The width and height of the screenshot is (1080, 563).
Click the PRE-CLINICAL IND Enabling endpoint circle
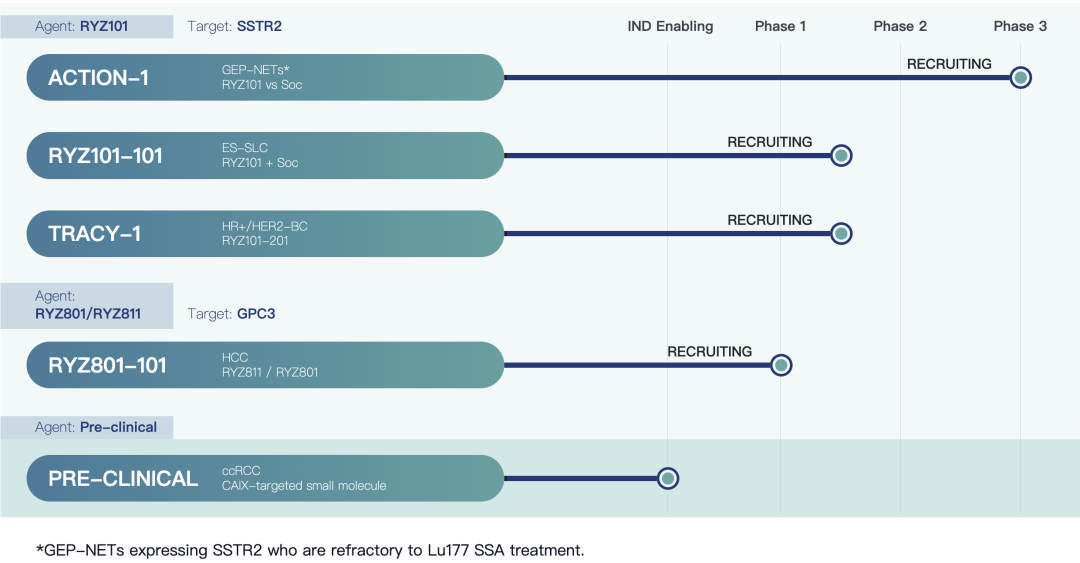point(668,478)
